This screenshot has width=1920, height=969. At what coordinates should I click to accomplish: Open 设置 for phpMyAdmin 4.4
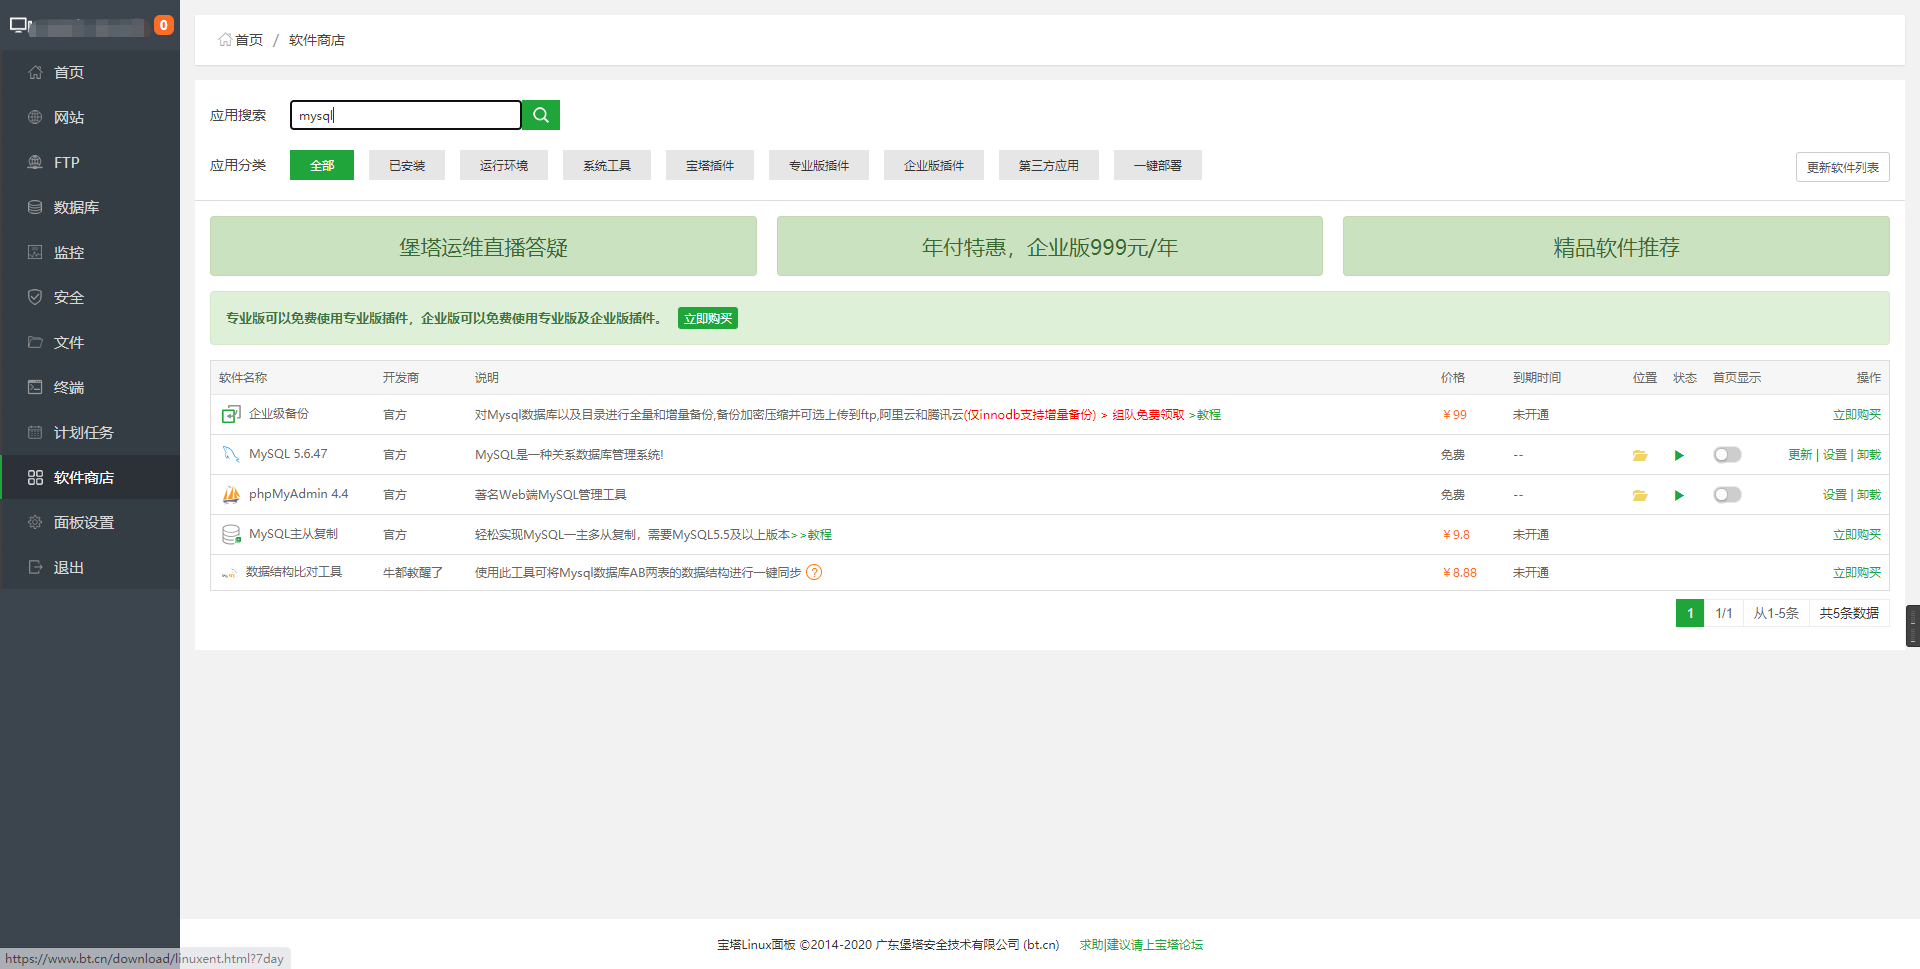tap(1835, 495)
